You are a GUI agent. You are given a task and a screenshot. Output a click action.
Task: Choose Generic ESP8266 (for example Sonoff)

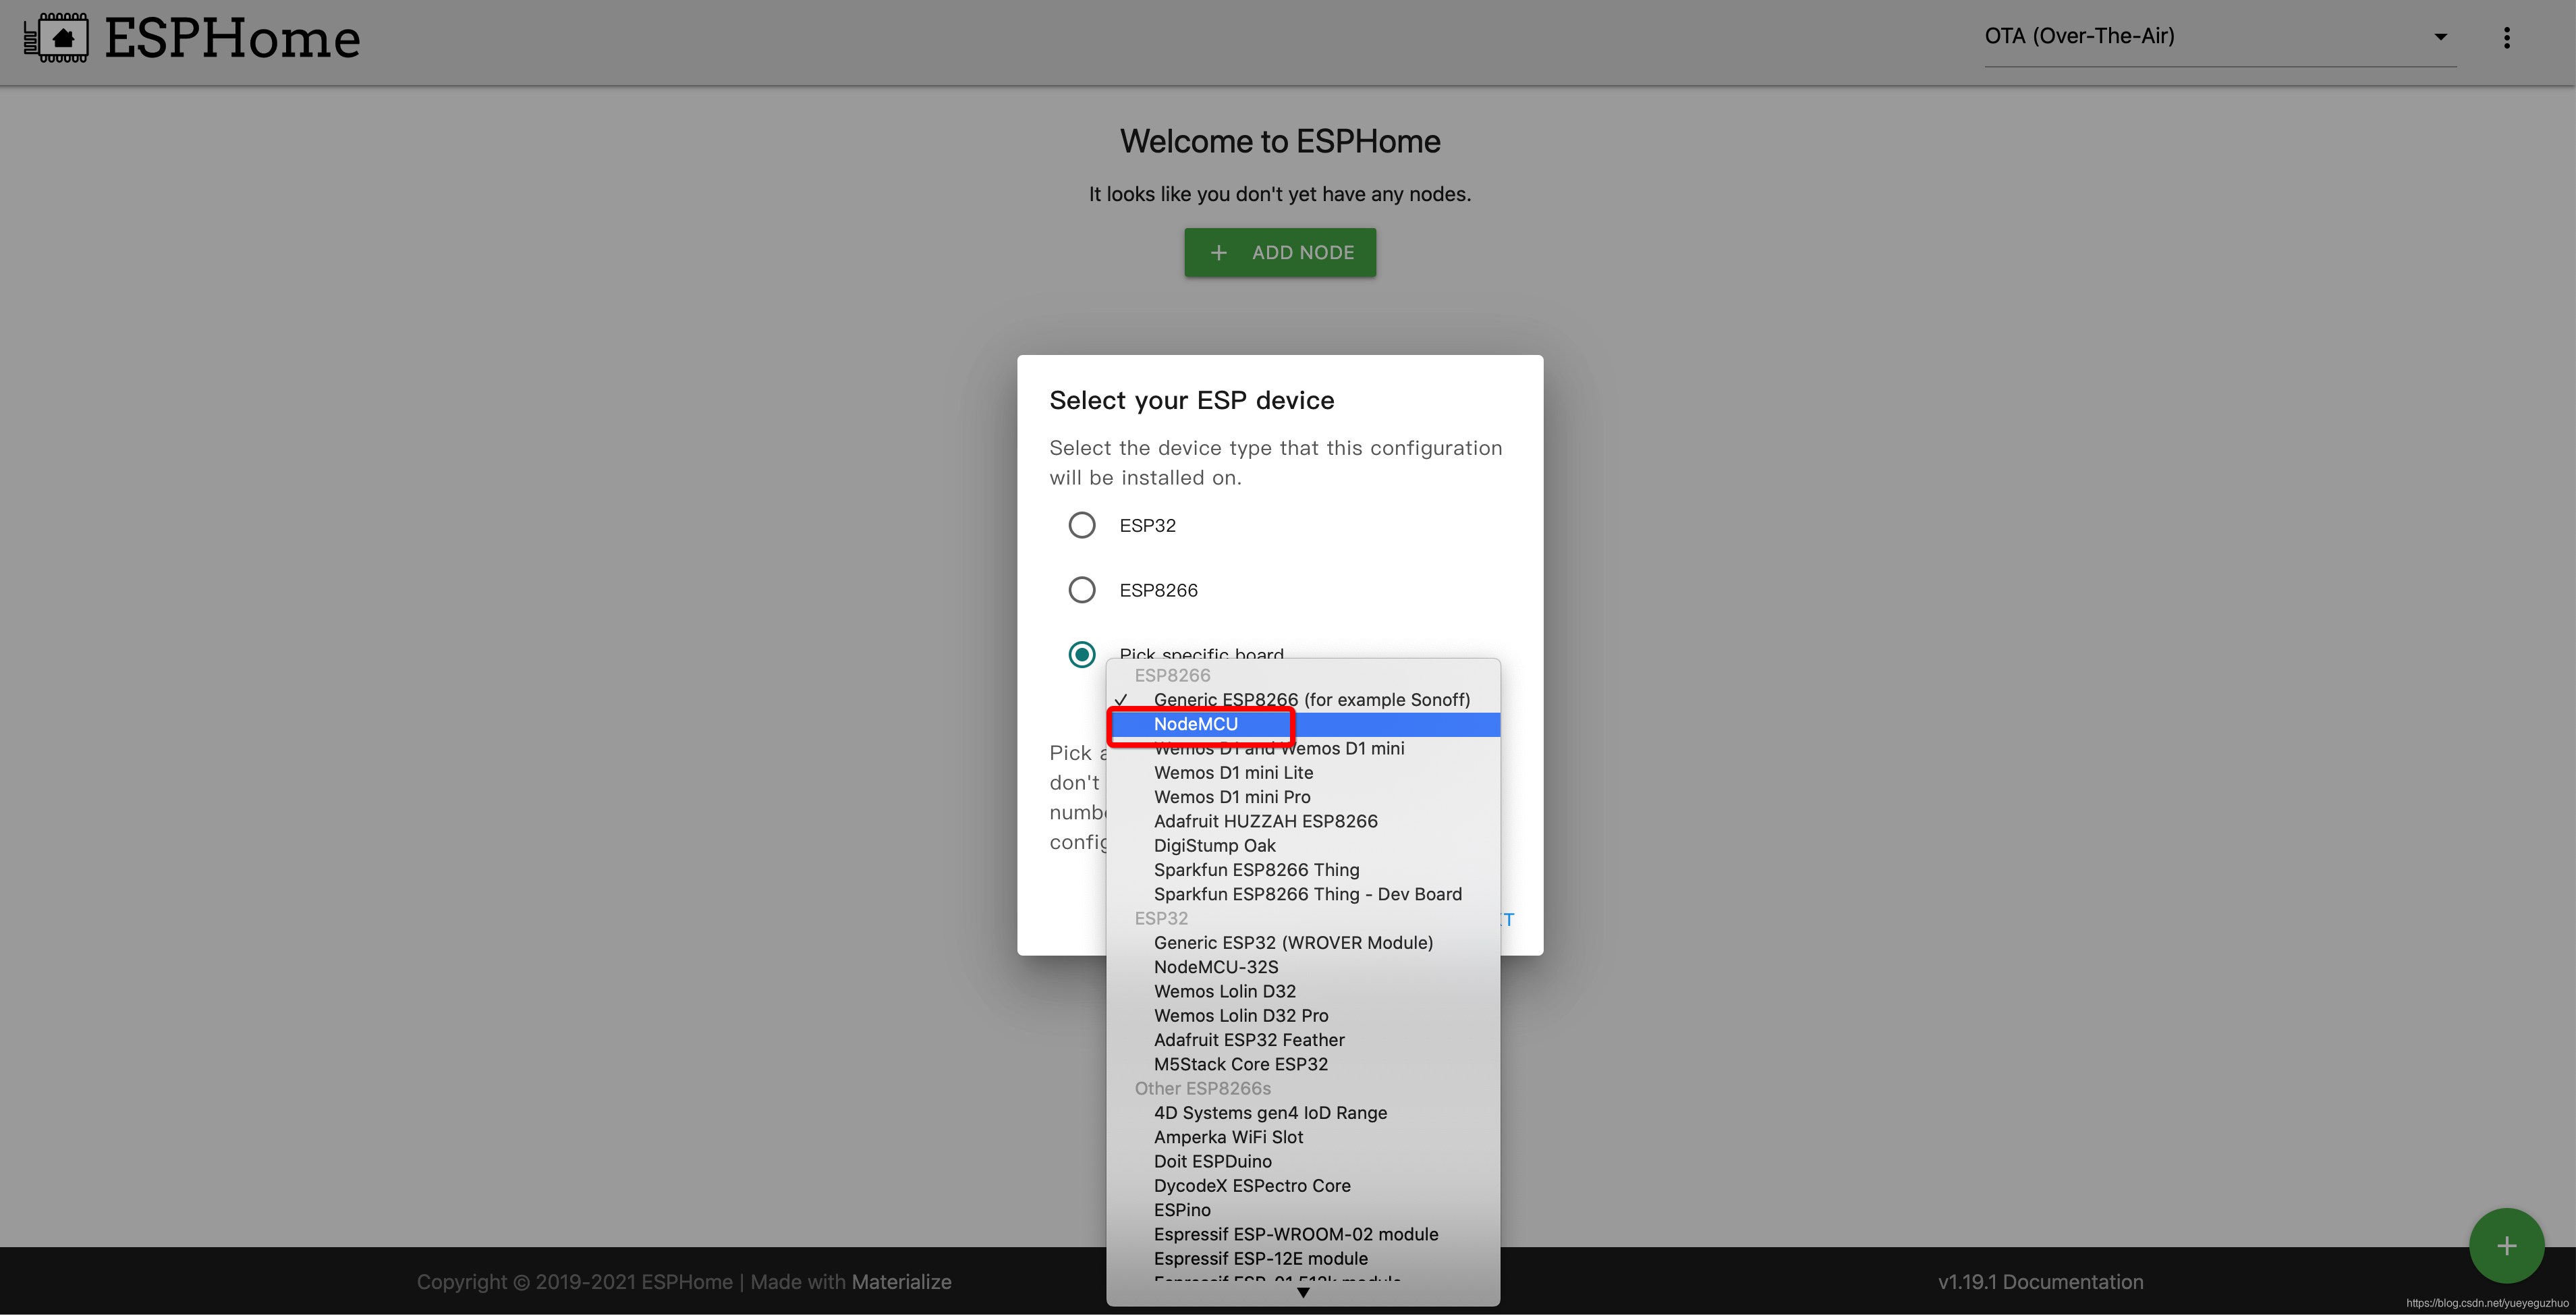(1303, 700)
